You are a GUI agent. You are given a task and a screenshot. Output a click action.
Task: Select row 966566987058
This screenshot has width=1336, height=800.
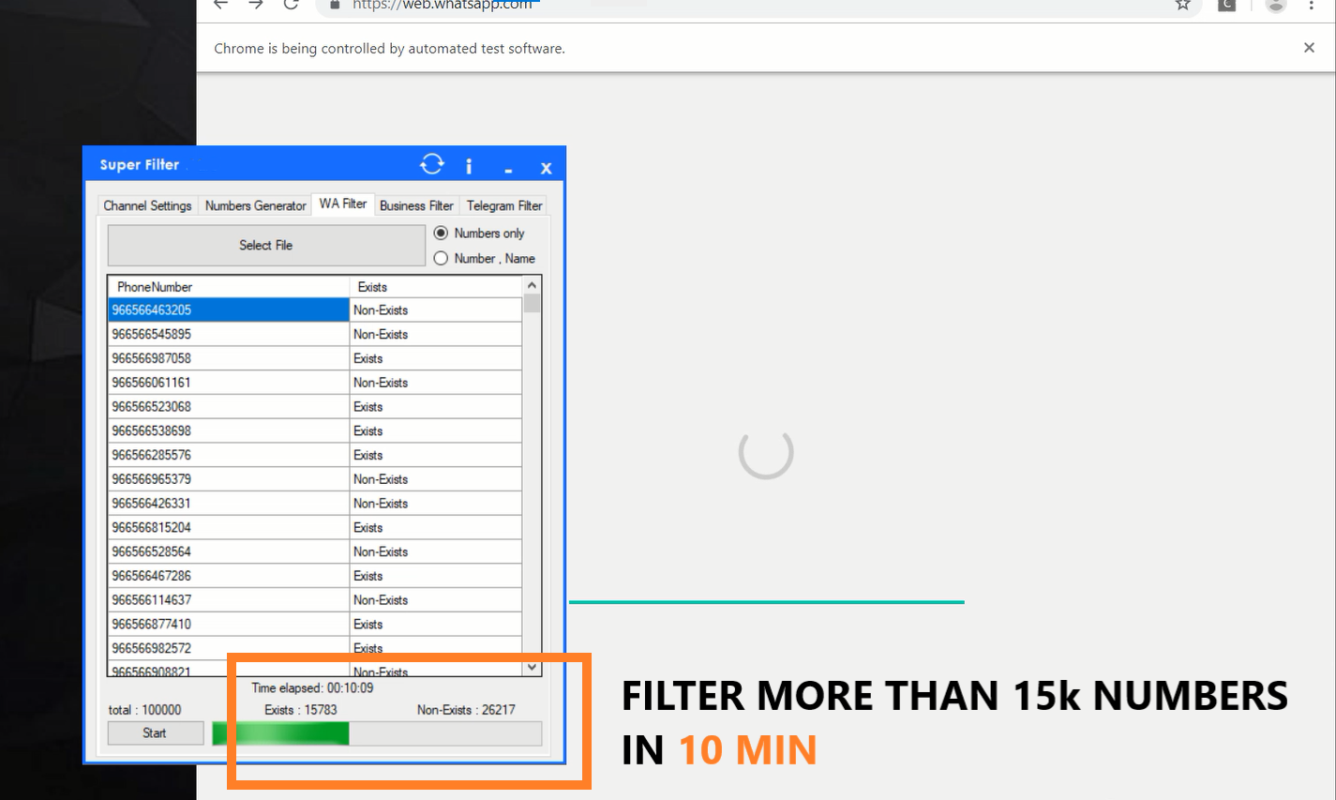pyautogui.click(x=315, y=358)
